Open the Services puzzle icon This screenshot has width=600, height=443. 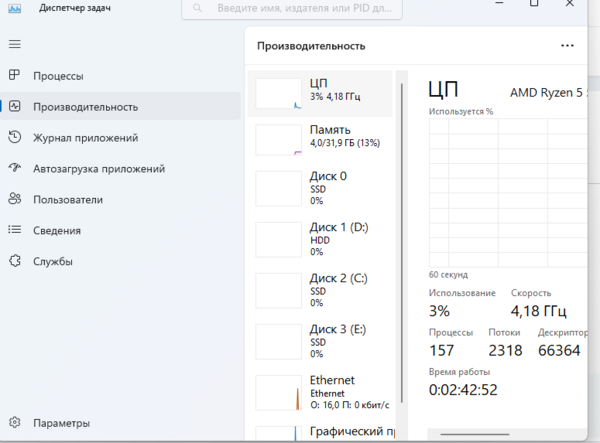point(14,262)
